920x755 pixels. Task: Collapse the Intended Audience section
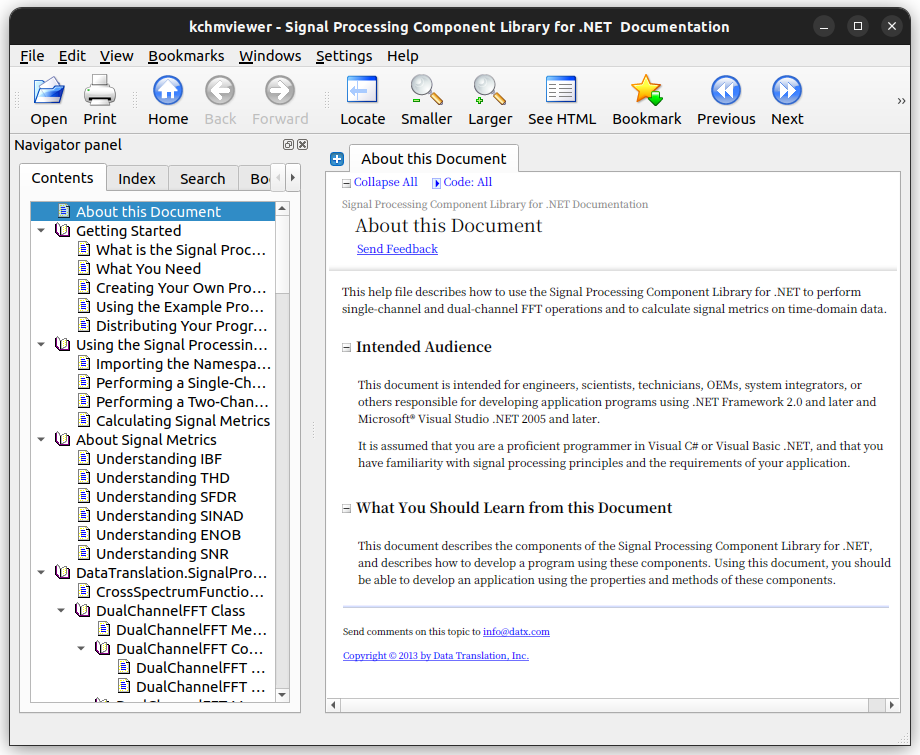(x=346, y=347)
